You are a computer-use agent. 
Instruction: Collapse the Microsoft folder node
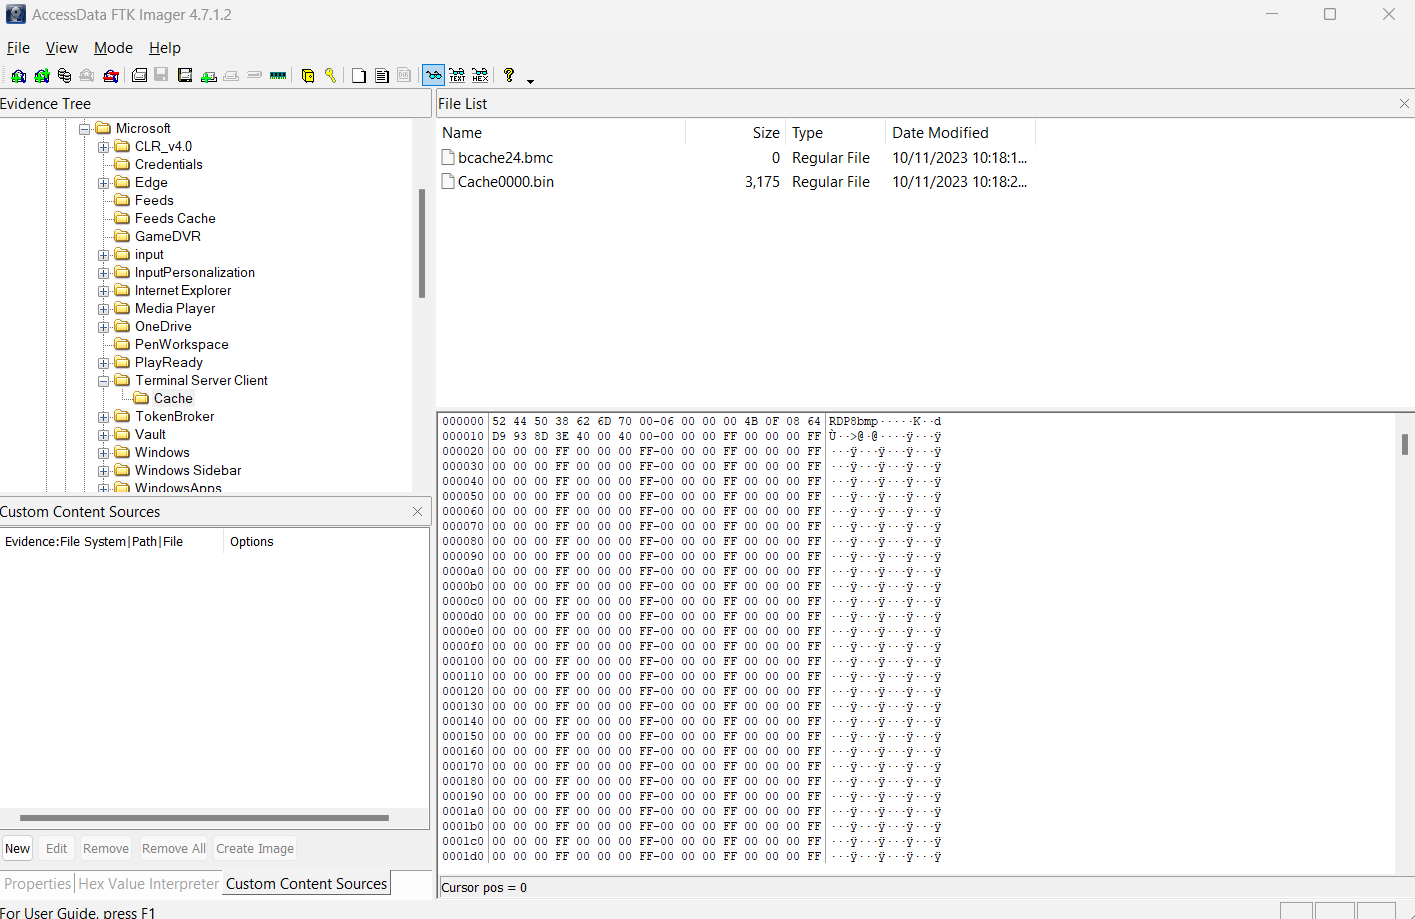(x=85, y=129)
